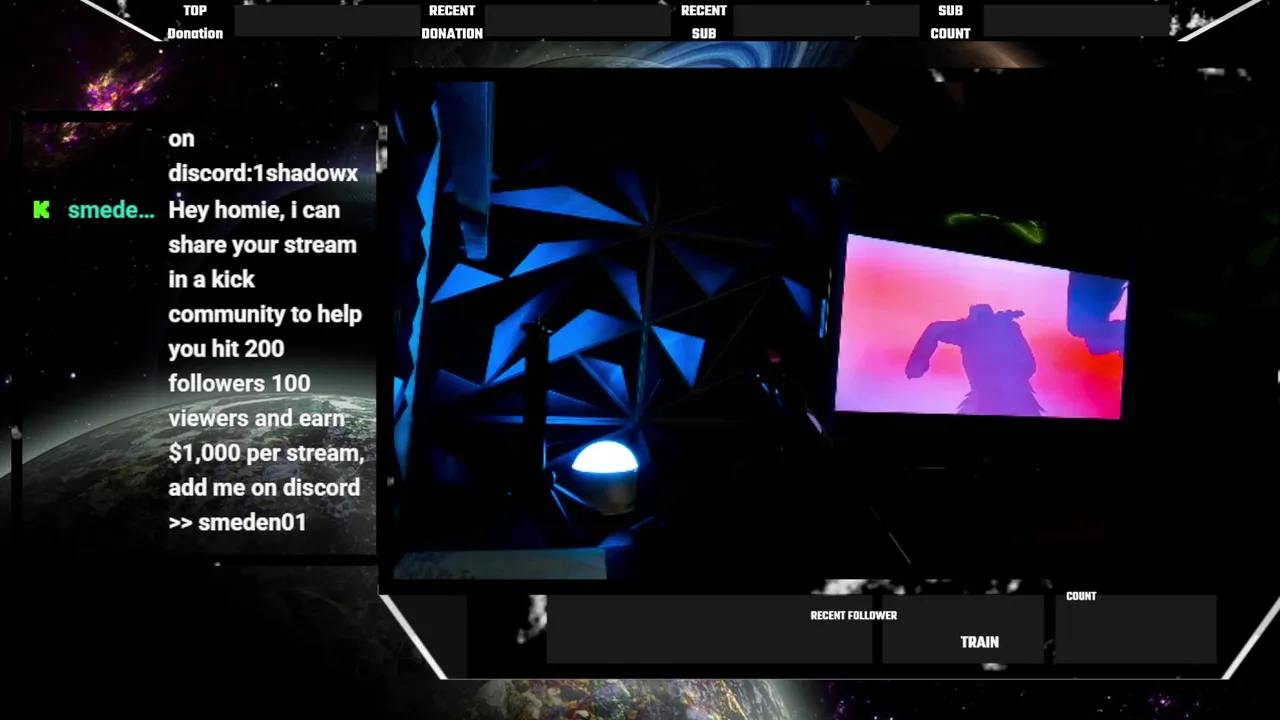Screen dimensions: 1280x720
Task: Click the pink screen in the webcam feed
Action: coord(980,327)
